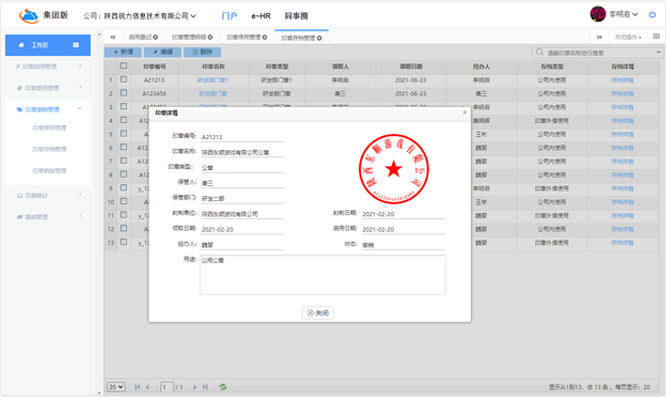Close the active 印章存档管理 tab via x icon
The image size is (666, 397).
pos(319,38)
